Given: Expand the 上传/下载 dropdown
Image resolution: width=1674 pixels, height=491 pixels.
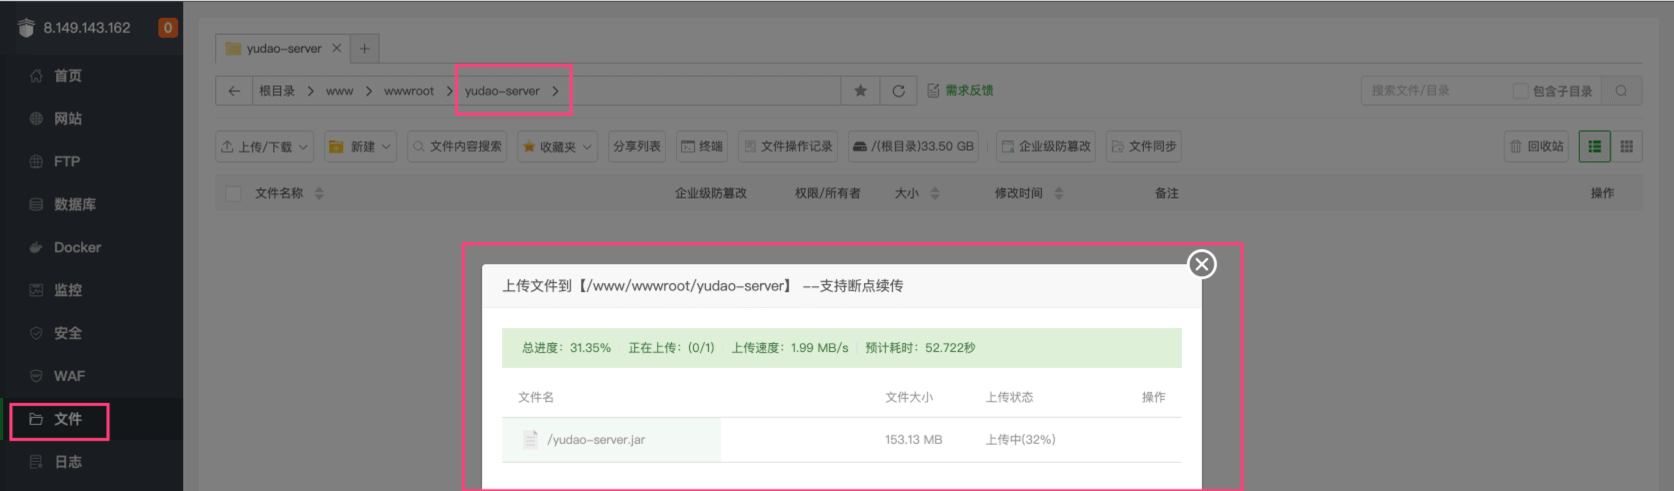Looking at the screenshot, I should [x=265, y=147].
